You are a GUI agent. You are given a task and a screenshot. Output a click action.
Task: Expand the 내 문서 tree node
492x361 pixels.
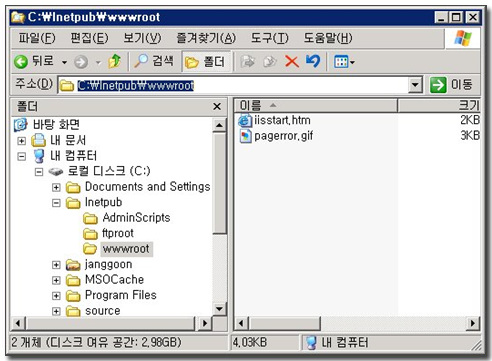tap(21, 141)
